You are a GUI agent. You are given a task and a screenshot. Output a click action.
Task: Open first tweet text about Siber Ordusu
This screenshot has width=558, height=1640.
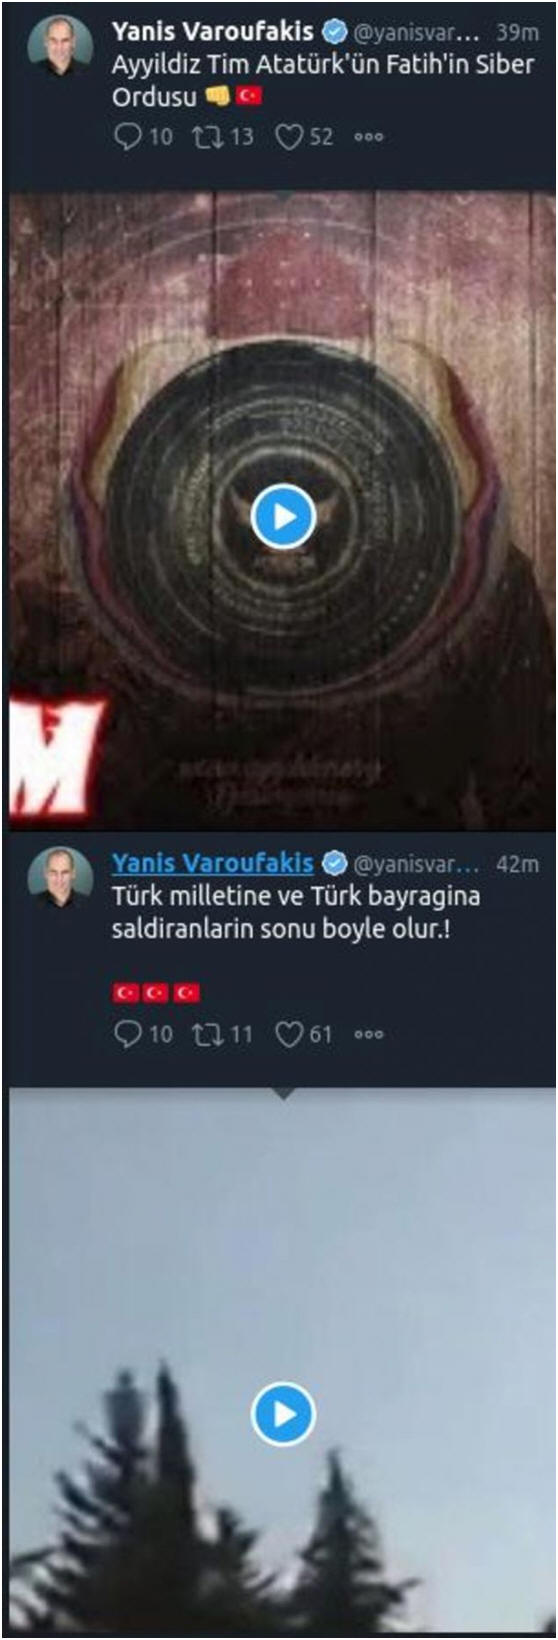(x=323, y=81)
